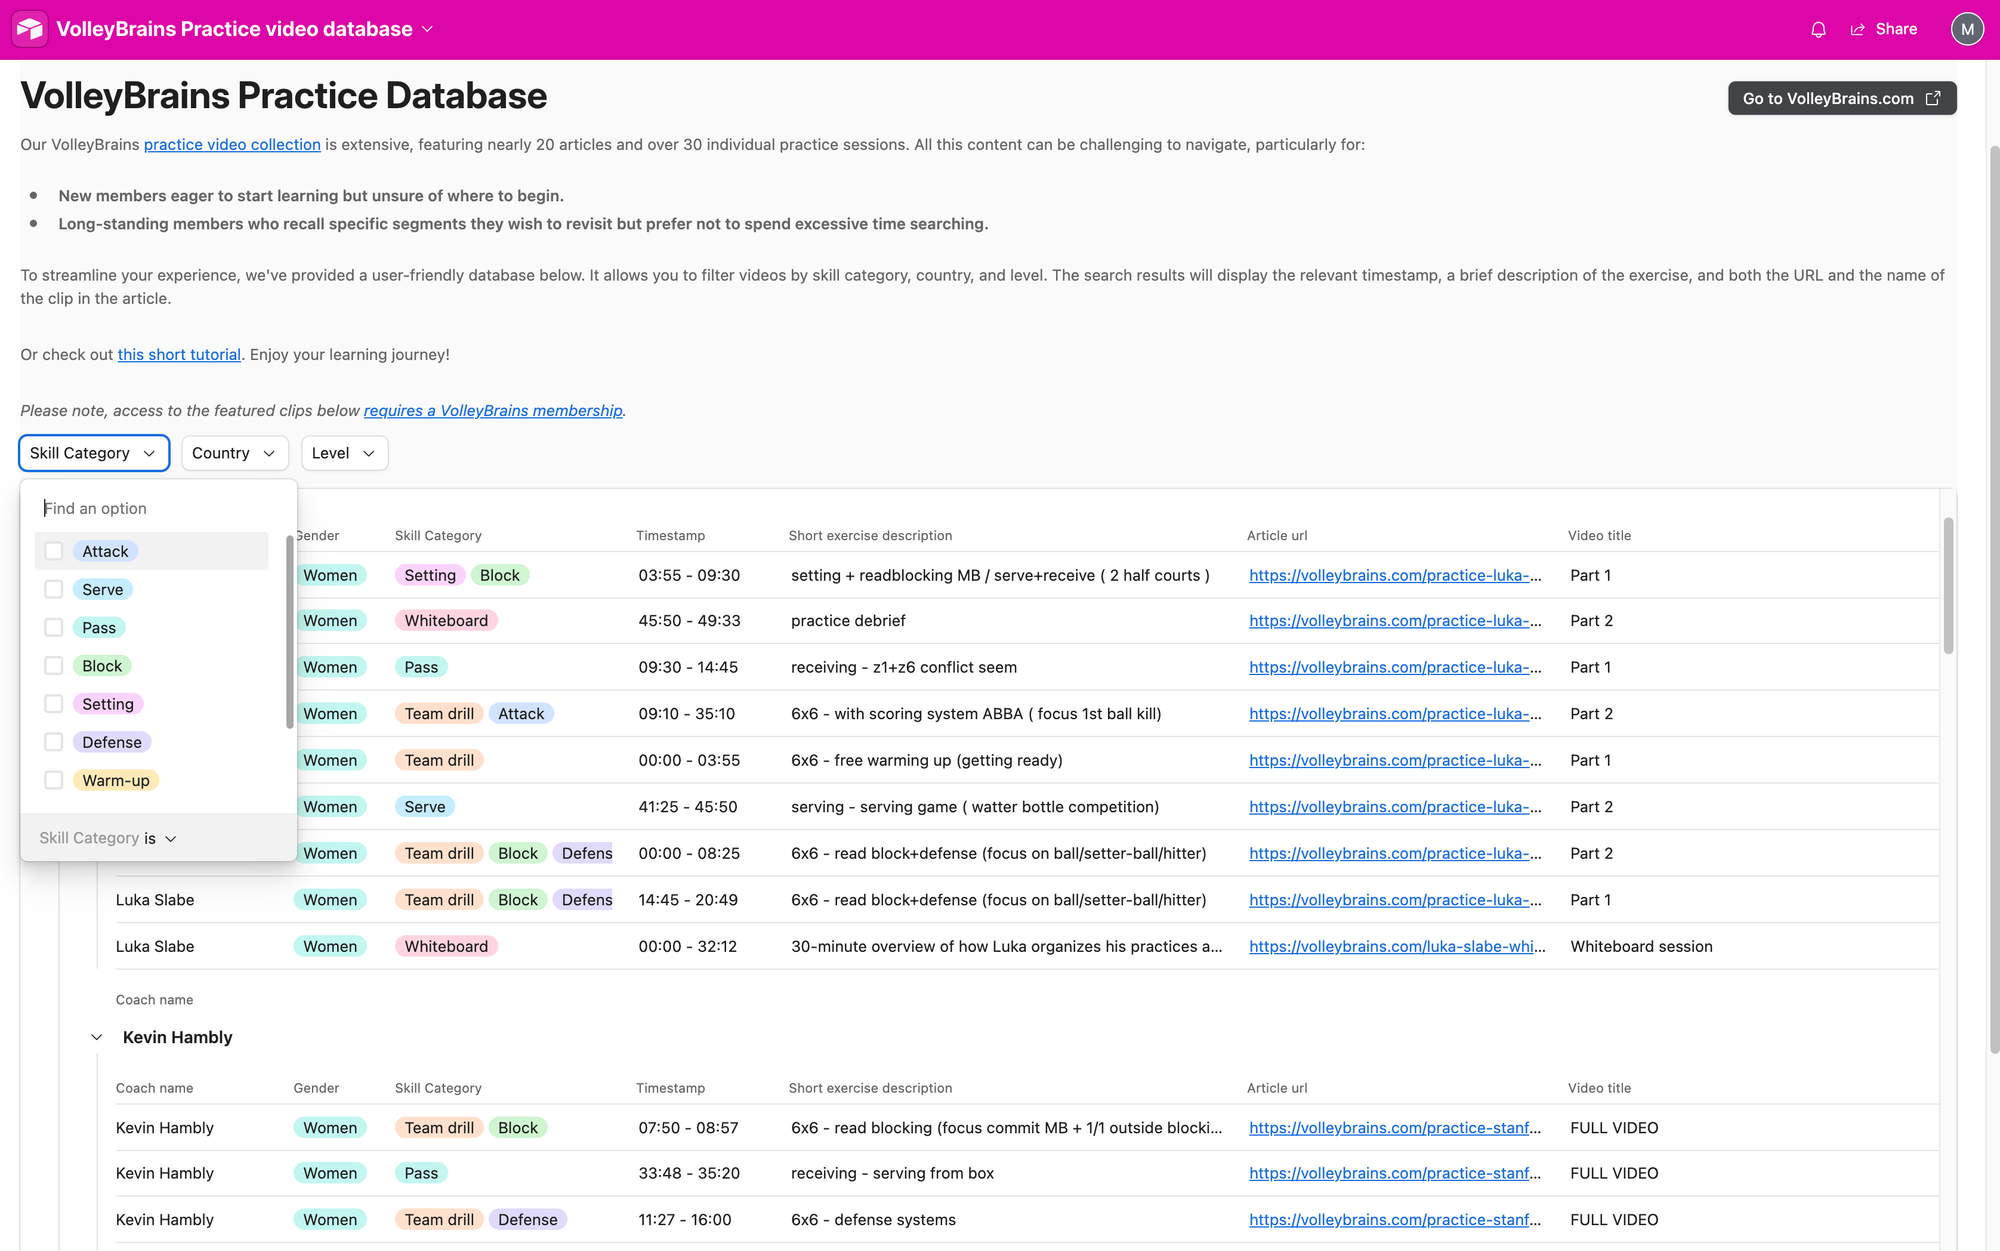Open the Level filter dropdown
2000x1251 pixels.
343,453
